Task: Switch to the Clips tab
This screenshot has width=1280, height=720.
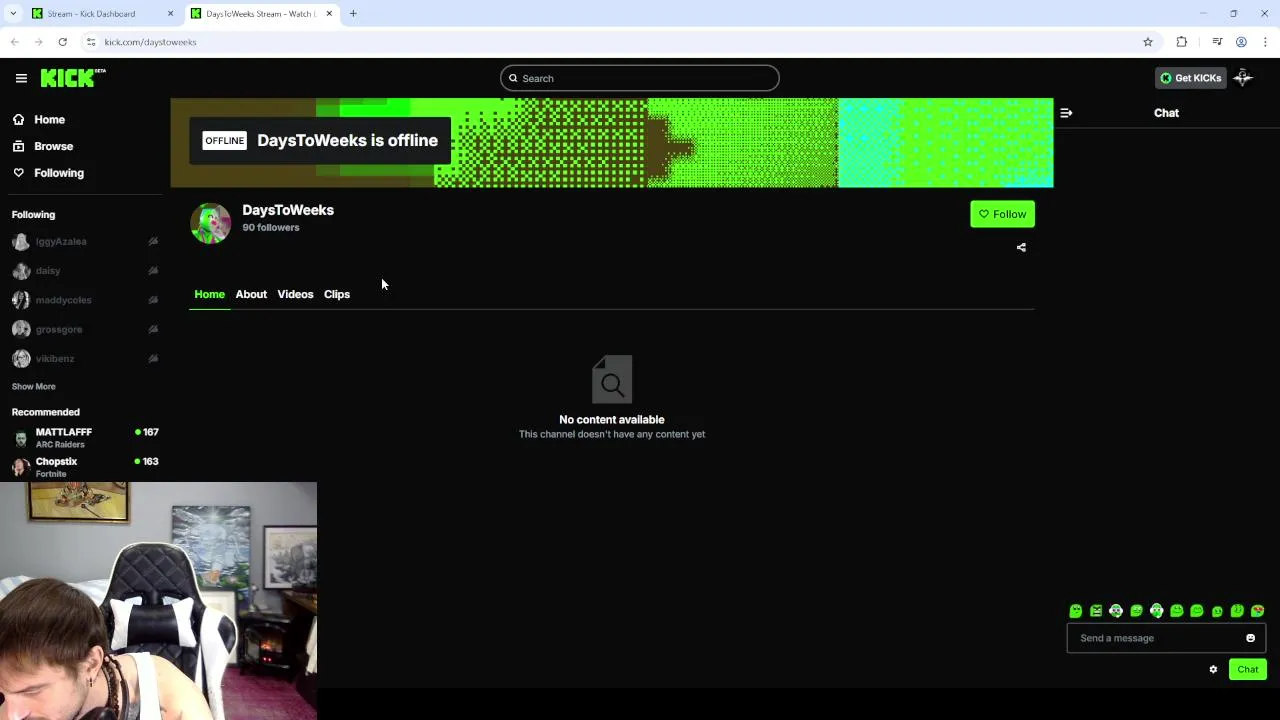Action: (x=337, y=294)
